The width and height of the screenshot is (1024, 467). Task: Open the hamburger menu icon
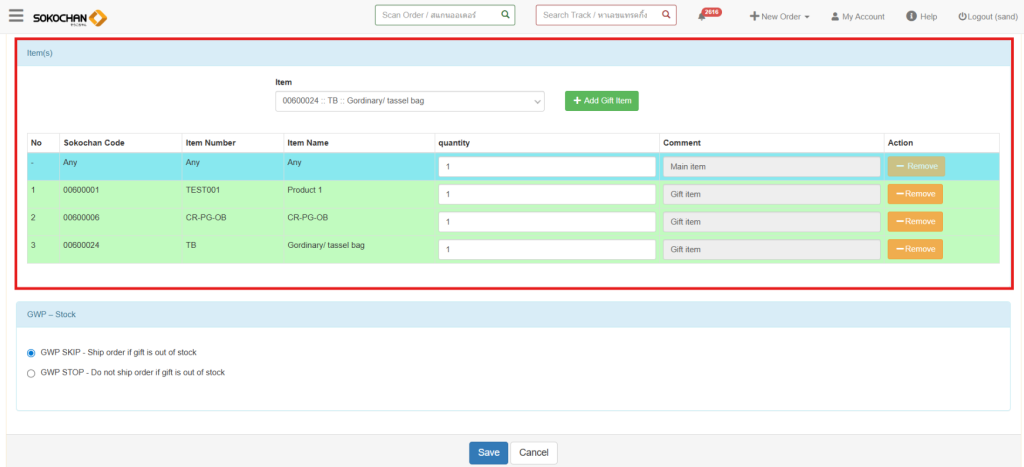click(16, 16)
